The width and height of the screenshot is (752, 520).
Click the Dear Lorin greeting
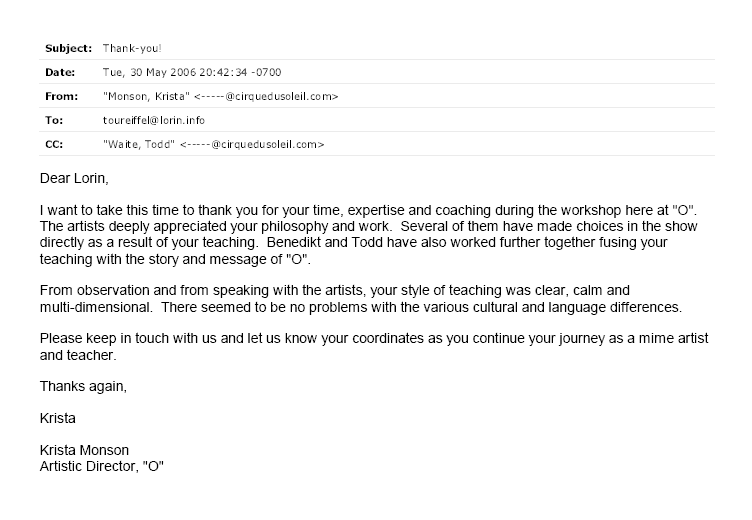[74, 178]
